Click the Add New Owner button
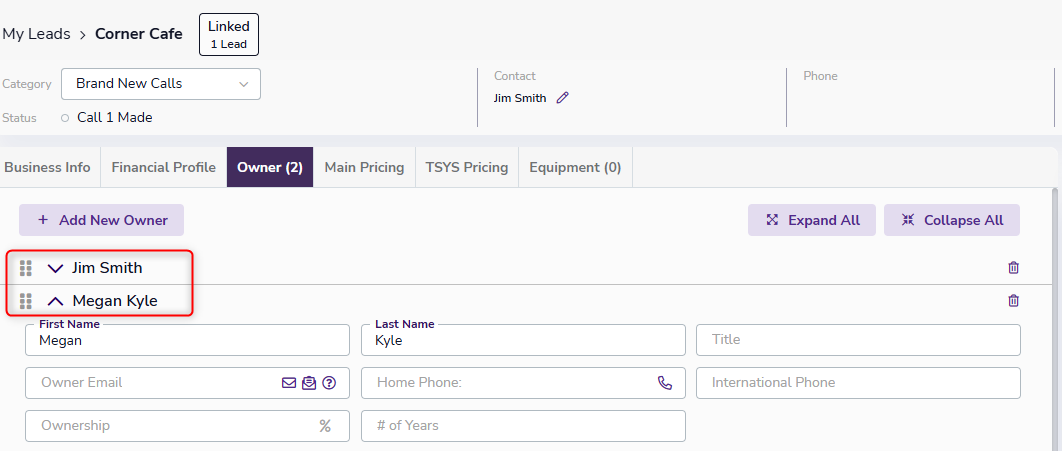The image size is (1062, 451). pyautogui.click(x=101, y=220)
